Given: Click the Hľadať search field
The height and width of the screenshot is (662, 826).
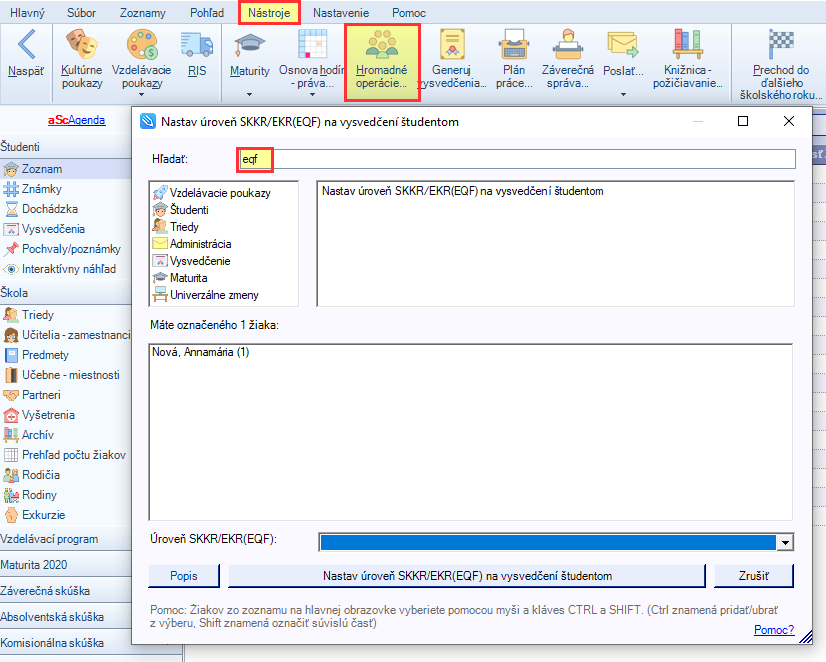Looking at the screenshot, I should click(516, 159).
